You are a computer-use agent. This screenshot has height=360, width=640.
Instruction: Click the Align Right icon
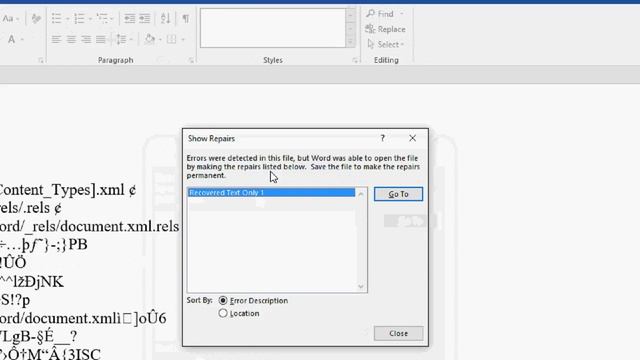(x=86, y=40)
